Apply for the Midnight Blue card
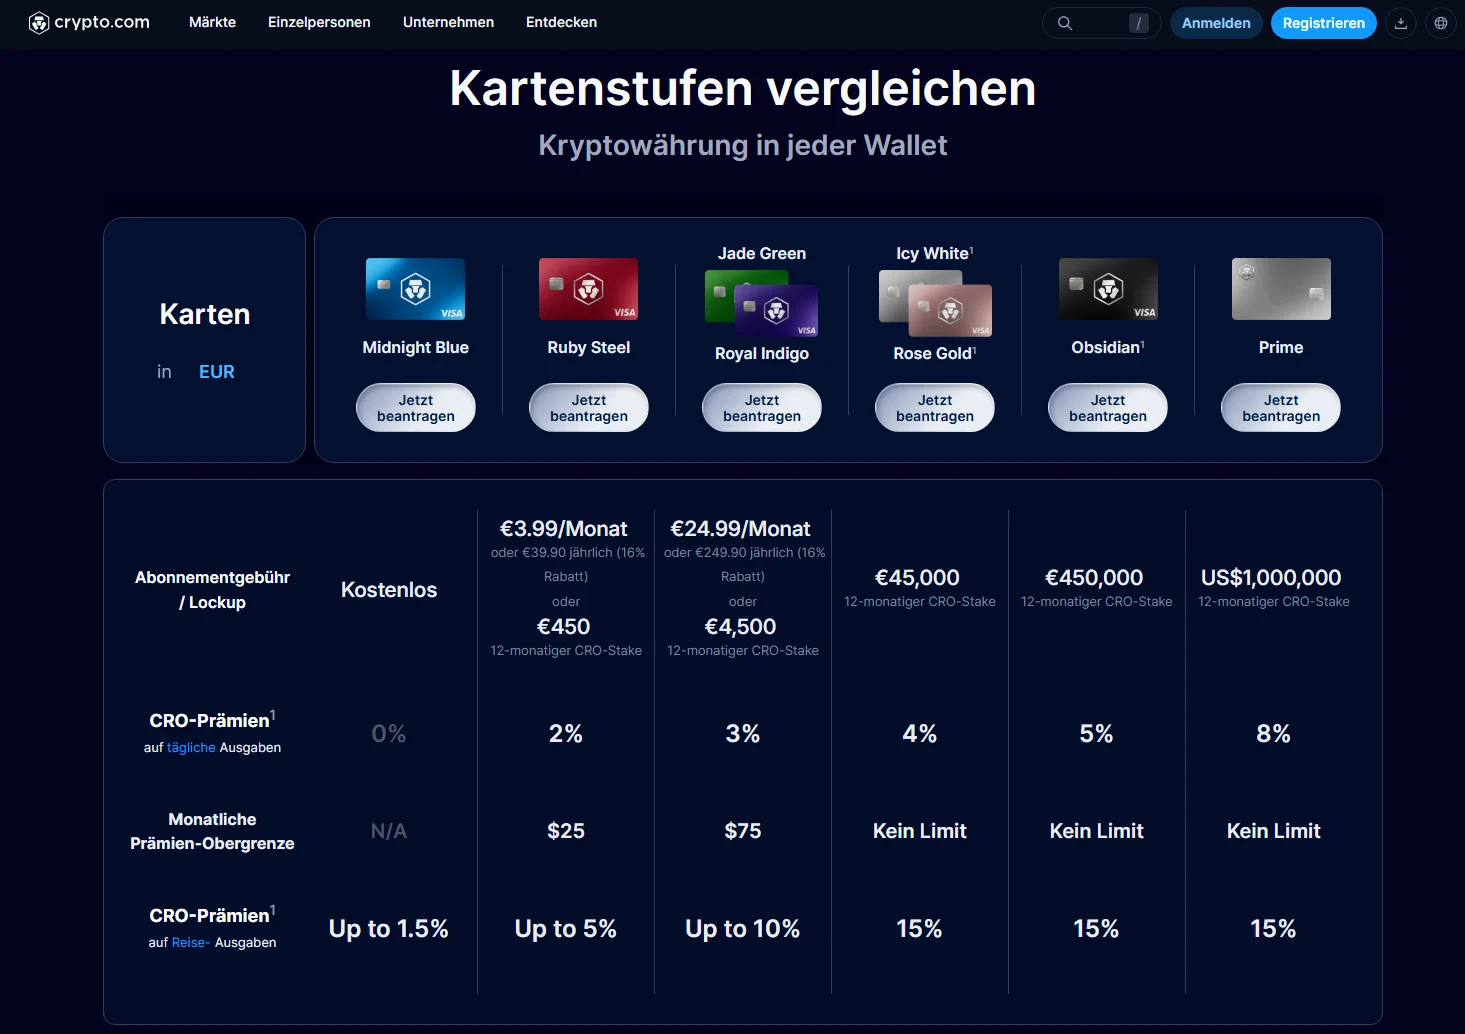Screen dimensions: 1465x1034 416,408
